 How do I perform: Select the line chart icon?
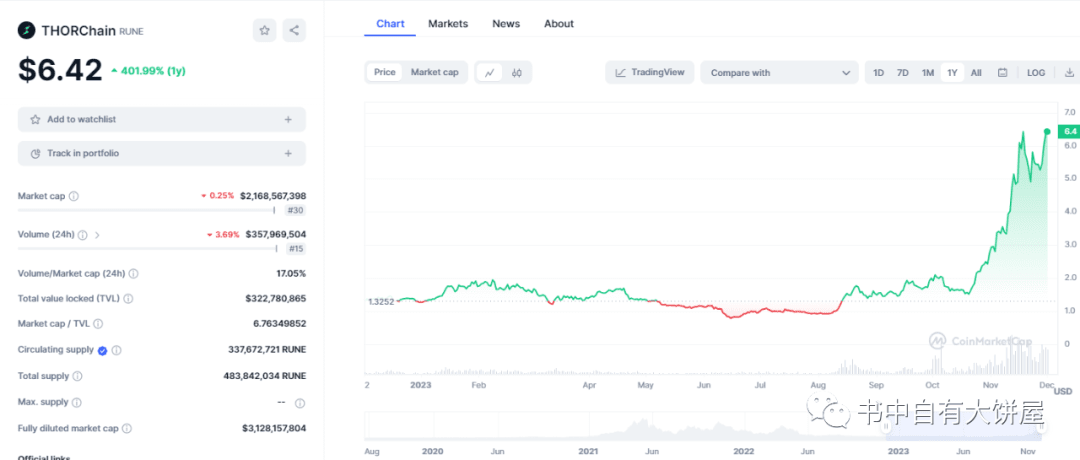pos(490,72)
